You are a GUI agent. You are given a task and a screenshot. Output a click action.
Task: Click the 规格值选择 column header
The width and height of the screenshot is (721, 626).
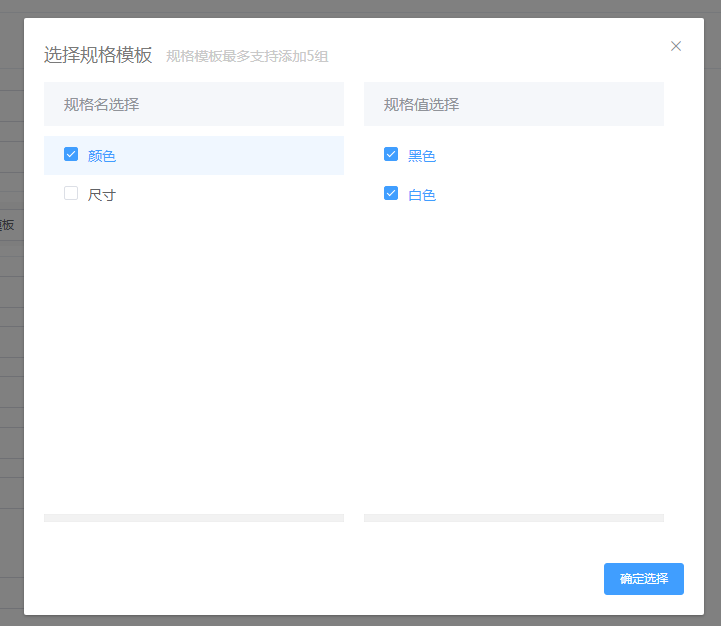pos(514,104)
